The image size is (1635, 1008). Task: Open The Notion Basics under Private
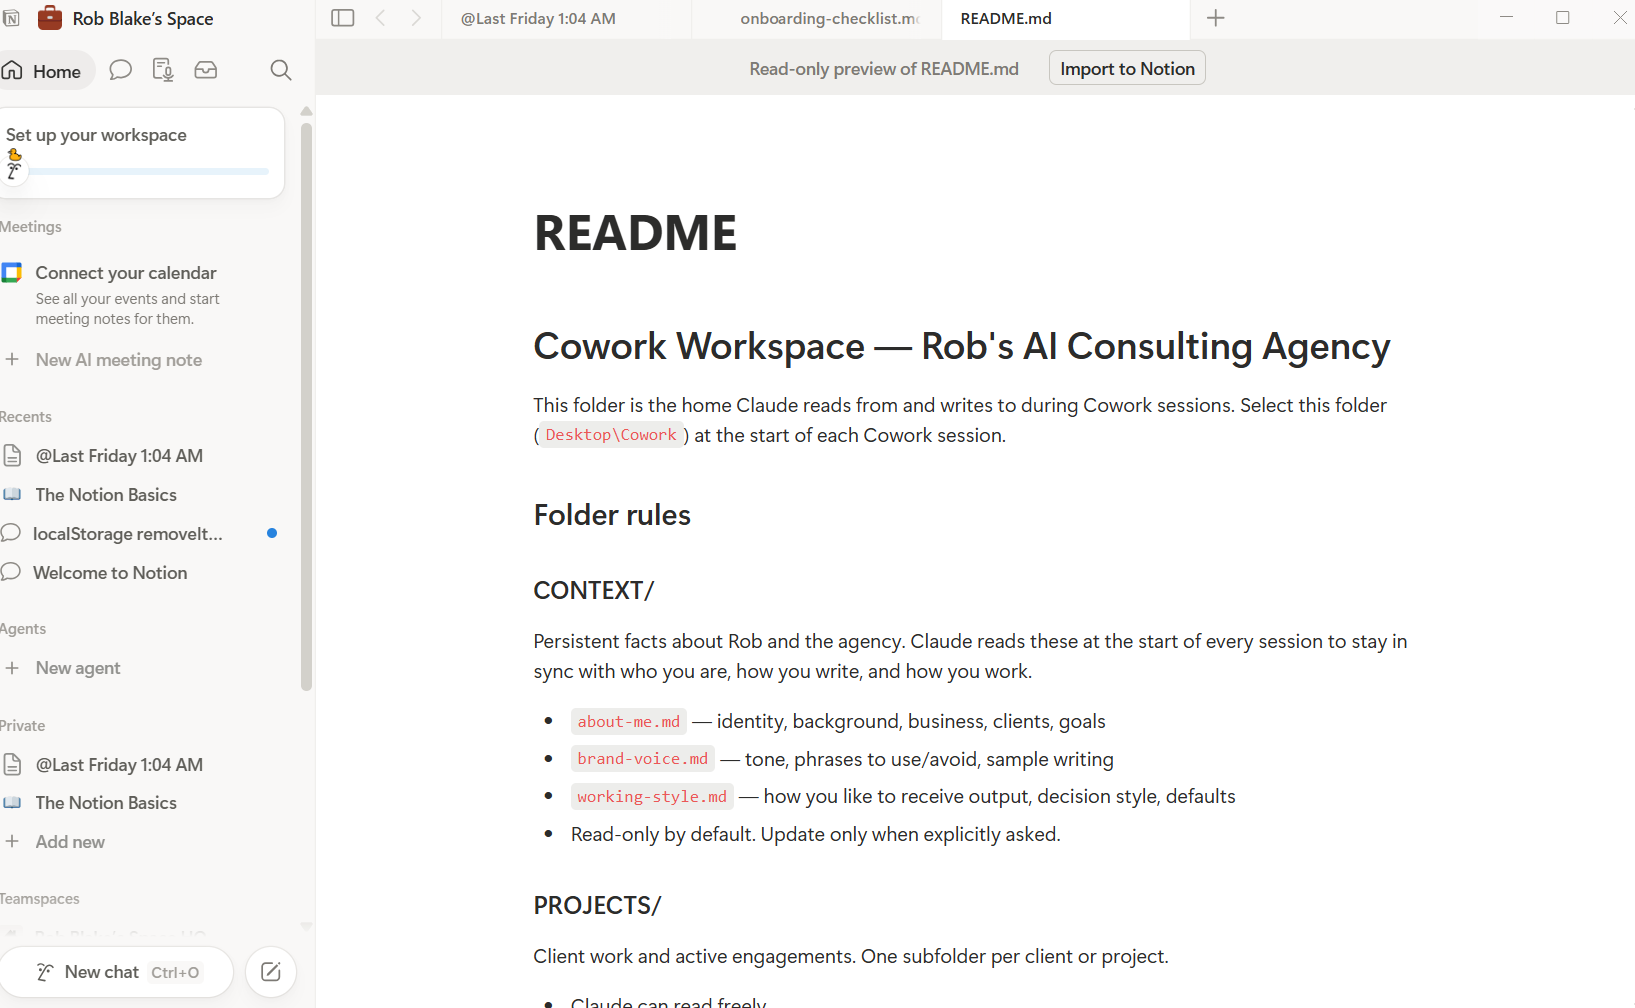tap(106, 803)
